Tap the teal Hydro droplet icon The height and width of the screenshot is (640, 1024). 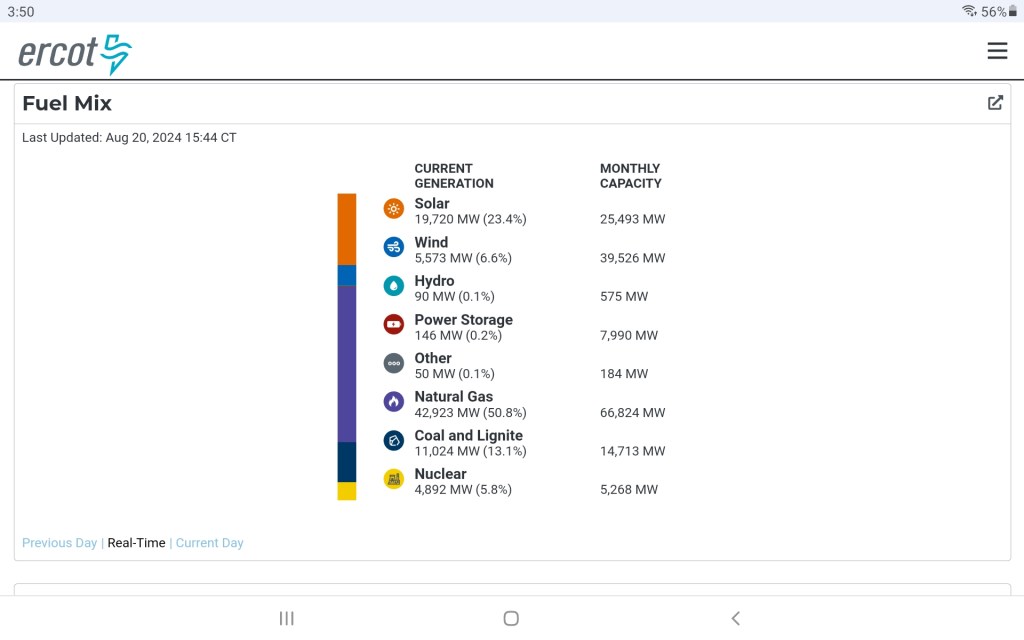(394, 286)
